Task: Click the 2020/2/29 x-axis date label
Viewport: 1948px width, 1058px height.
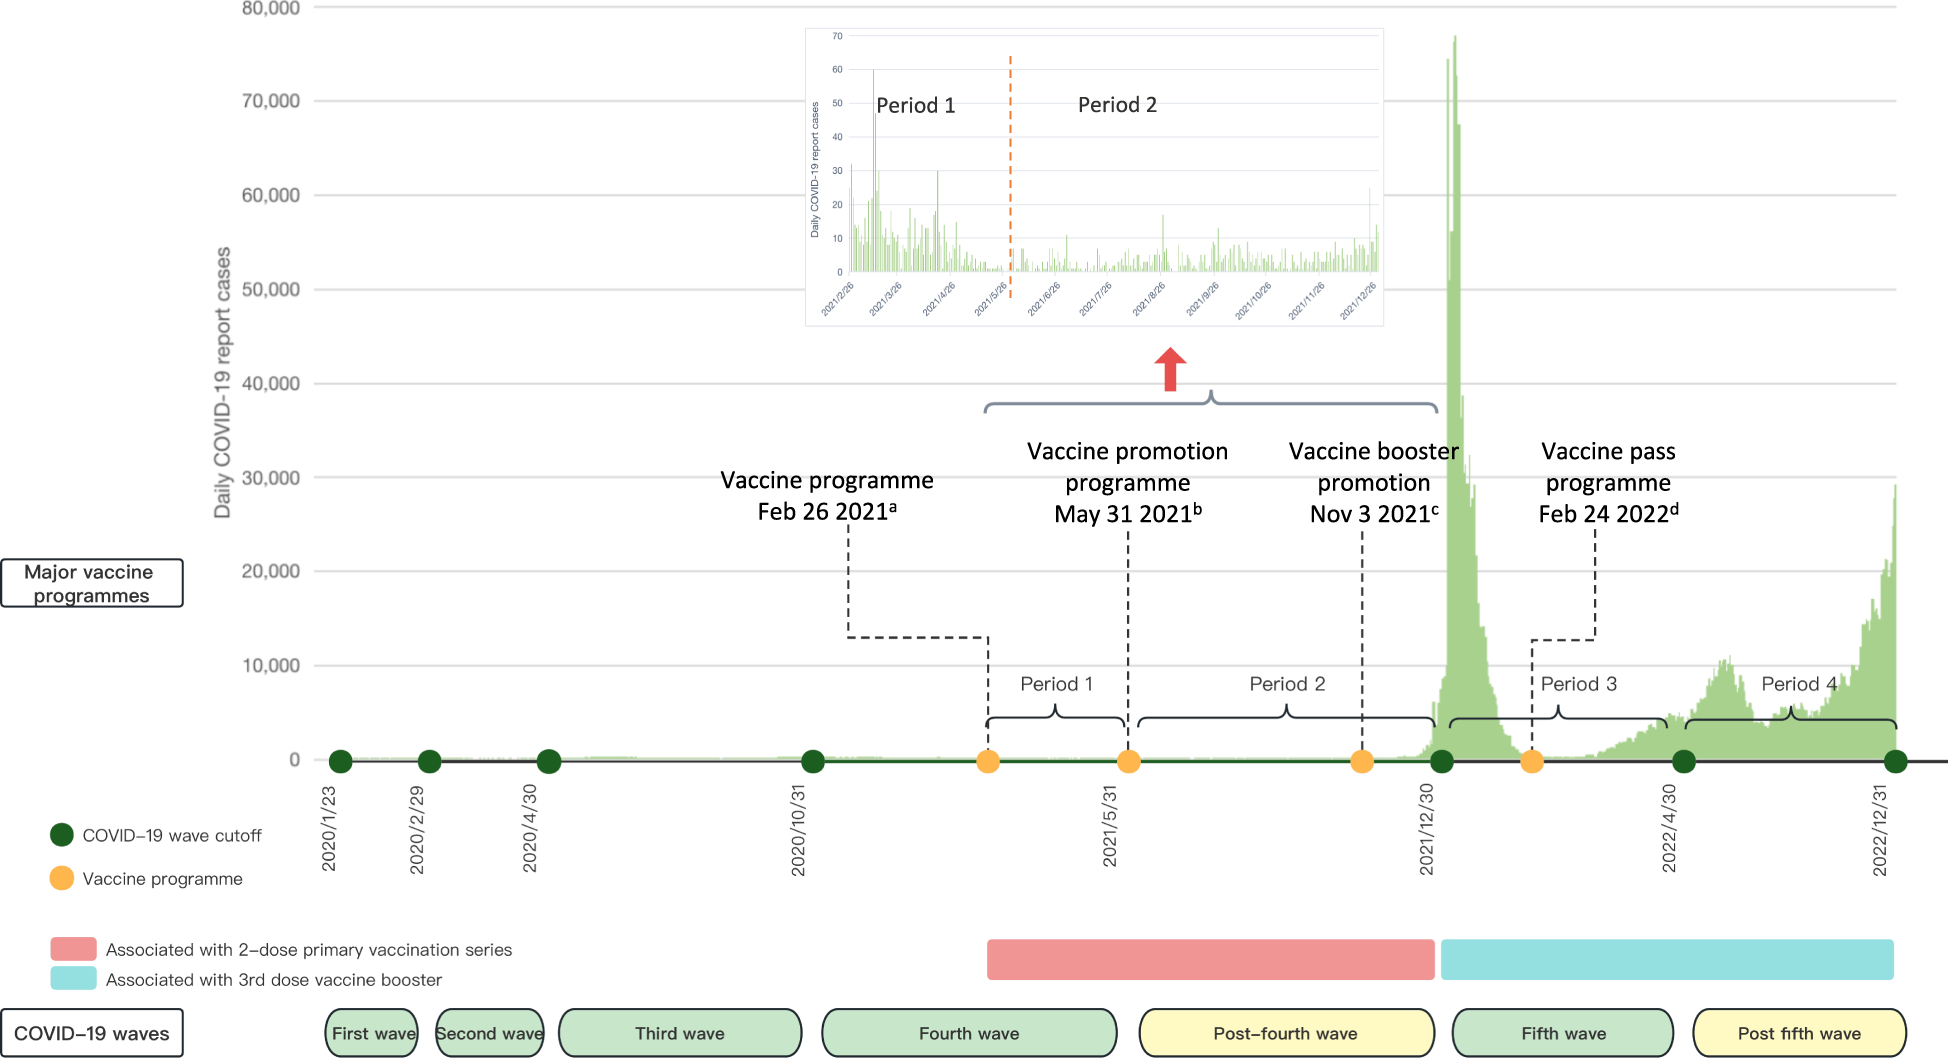Action: 417,829
